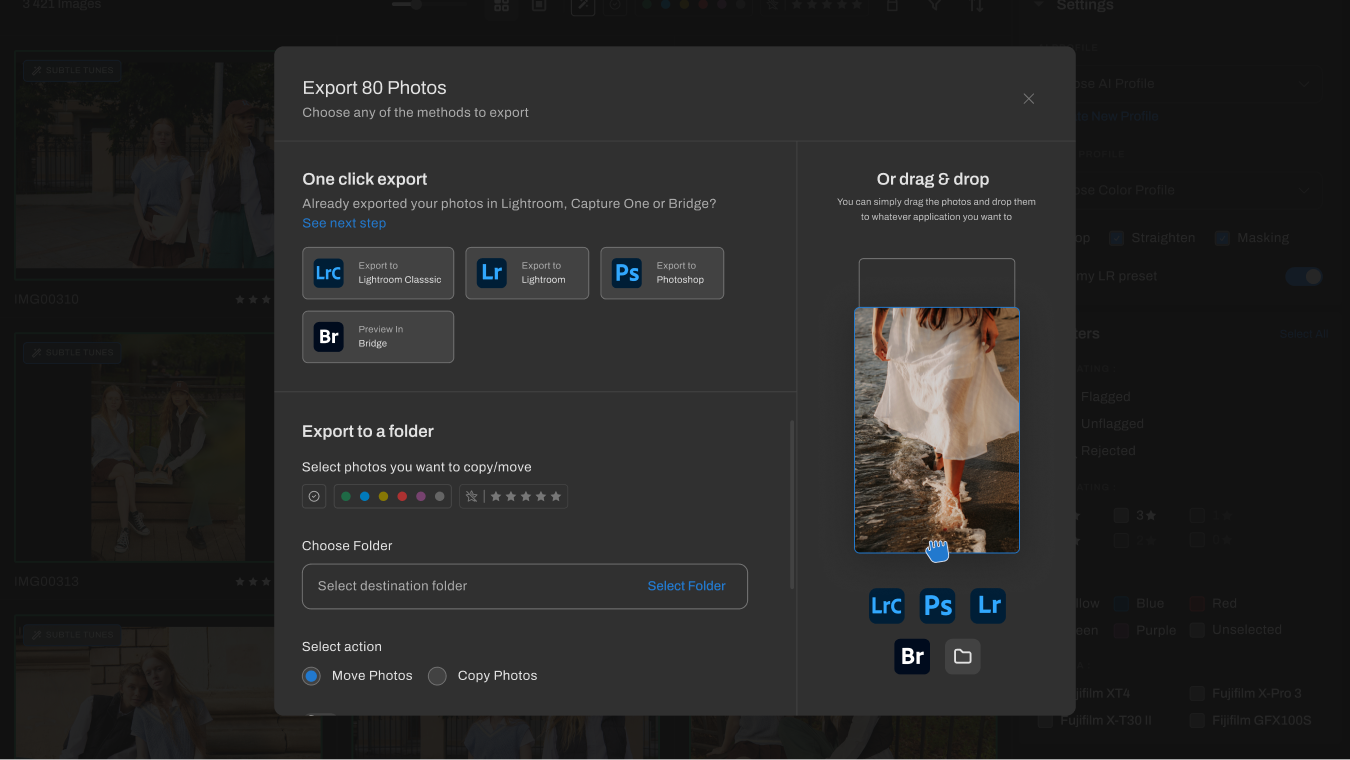Open the Color Profile dropdown
This screenshot has width=1350, height=760.
click(x=1190, y=190)
